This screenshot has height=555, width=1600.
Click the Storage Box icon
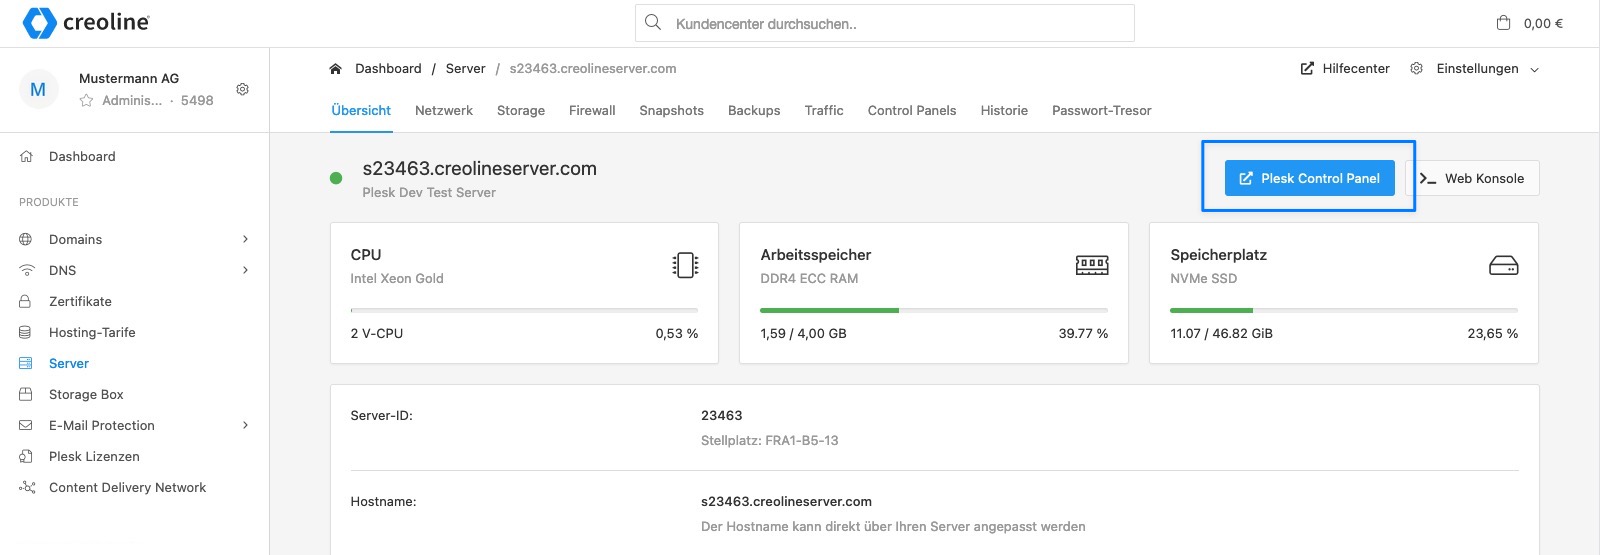[26, 394]
